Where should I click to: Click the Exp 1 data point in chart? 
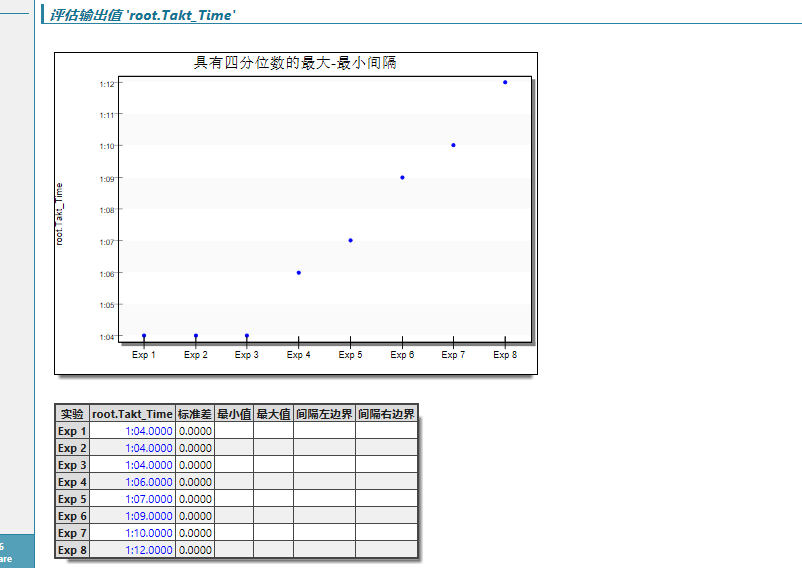144,336
